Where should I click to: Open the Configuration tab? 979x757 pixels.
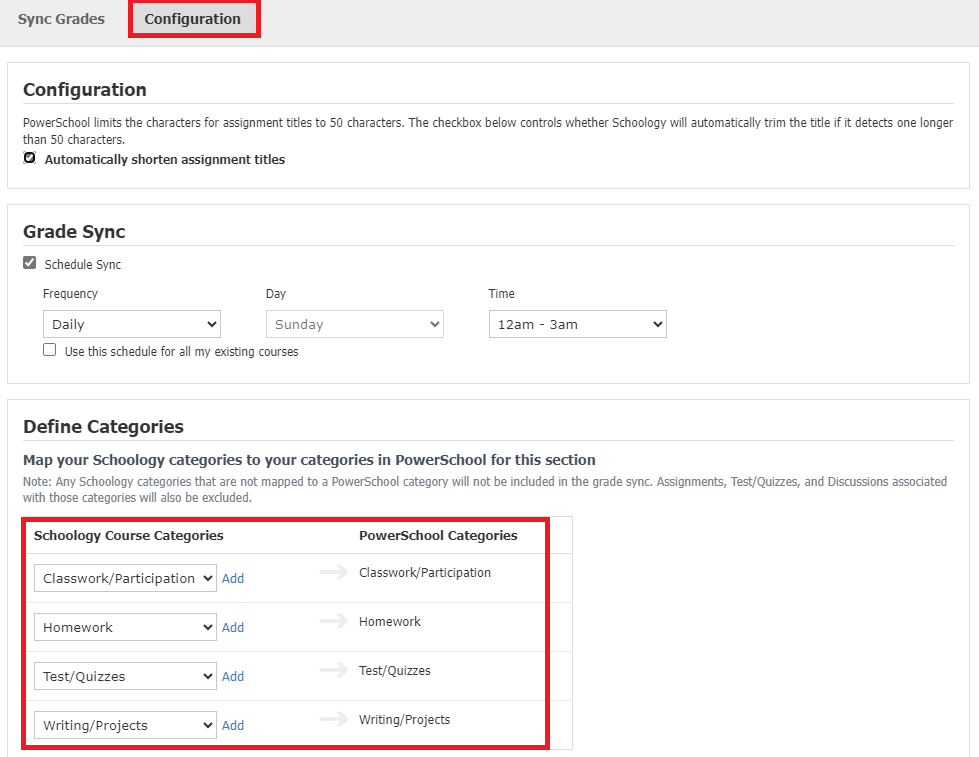click(x=192, y=19)
